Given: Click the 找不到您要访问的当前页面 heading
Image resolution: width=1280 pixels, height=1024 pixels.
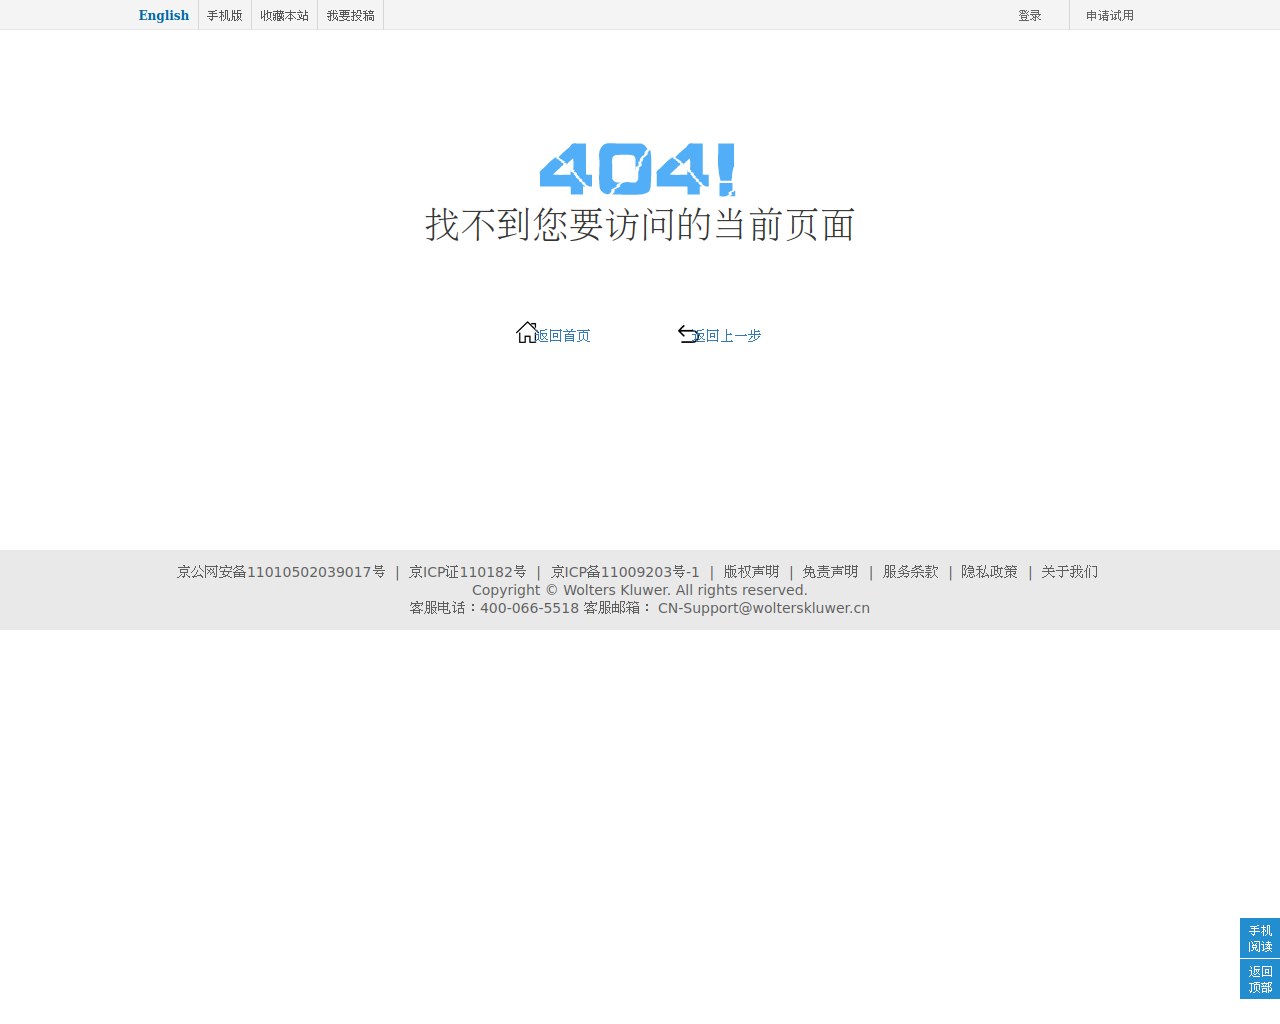Looking at the screenshot, I should 640,225.
